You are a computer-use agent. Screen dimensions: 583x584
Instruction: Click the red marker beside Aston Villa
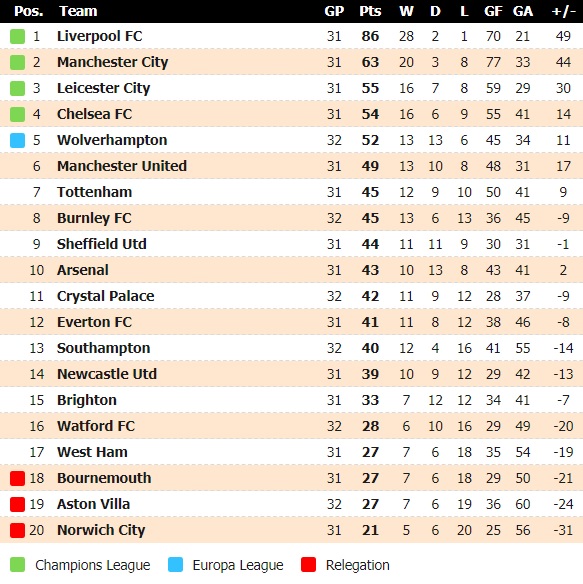(17, 504)
